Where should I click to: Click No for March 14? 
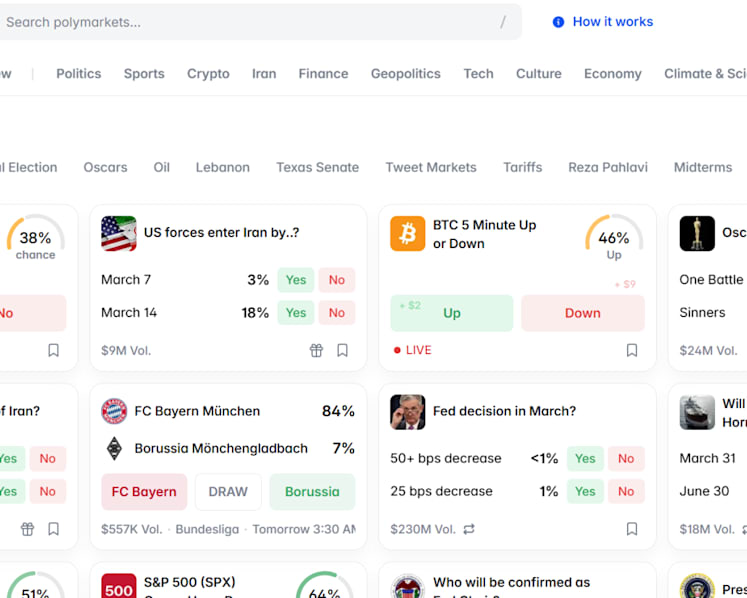(x=337, y=313)
